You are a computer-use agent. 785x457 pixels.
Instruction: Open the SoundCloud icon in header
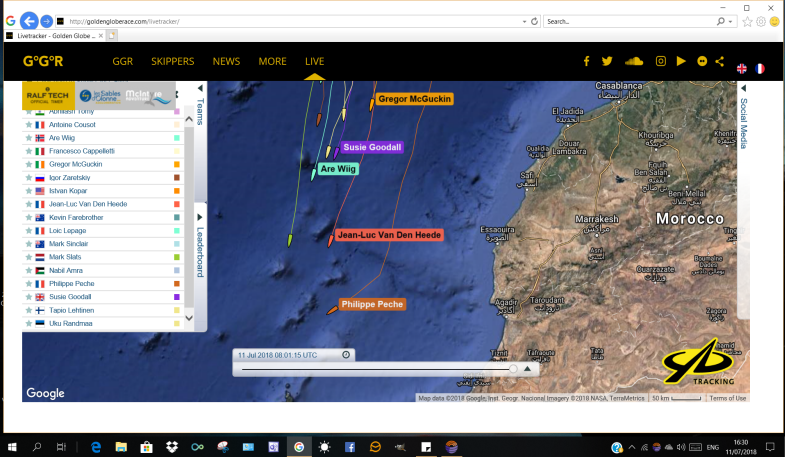pos(632,62)
